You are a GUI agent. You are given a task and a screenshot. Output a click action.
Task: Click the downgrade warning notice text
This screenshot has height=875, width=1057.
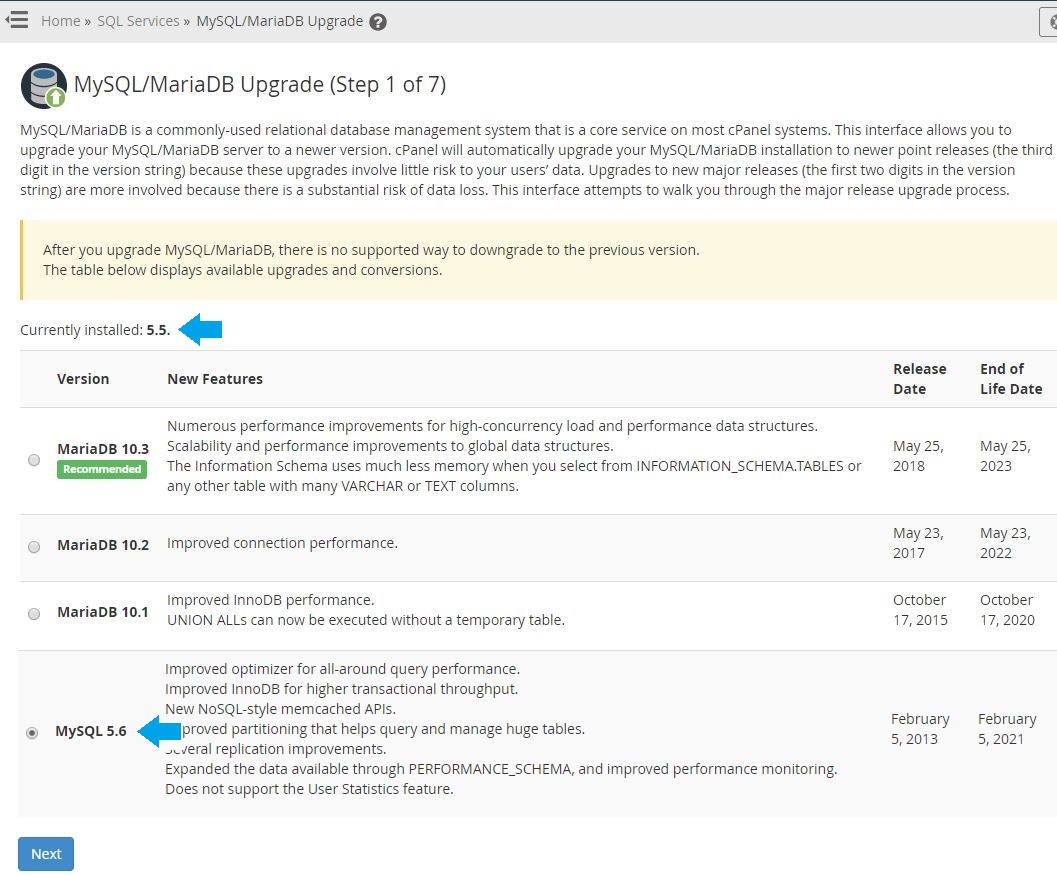click(x=371, y=250)
